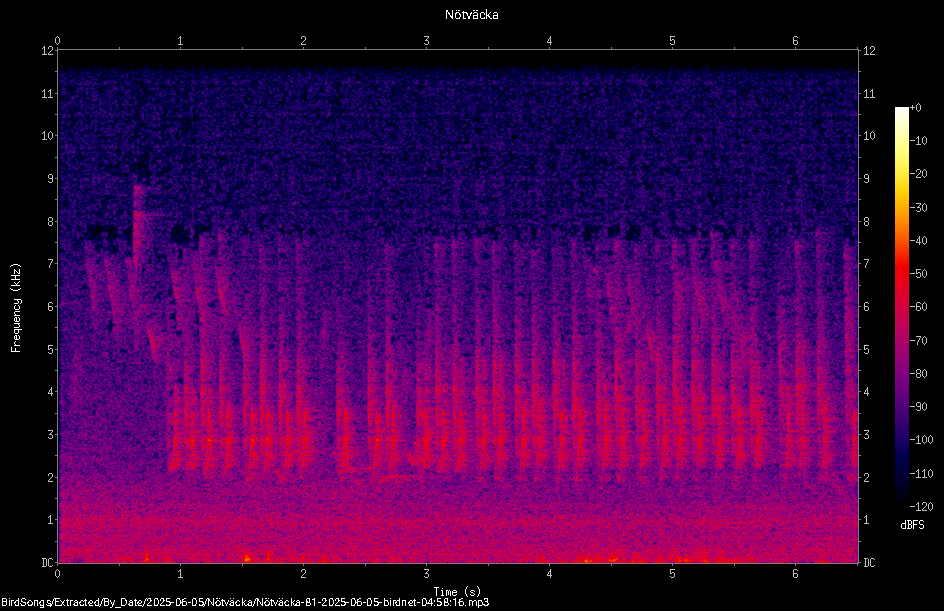Click the 10 kHz label on left axis
The width and height of the screenshot is (944, 611).
(x=48, y=135)
